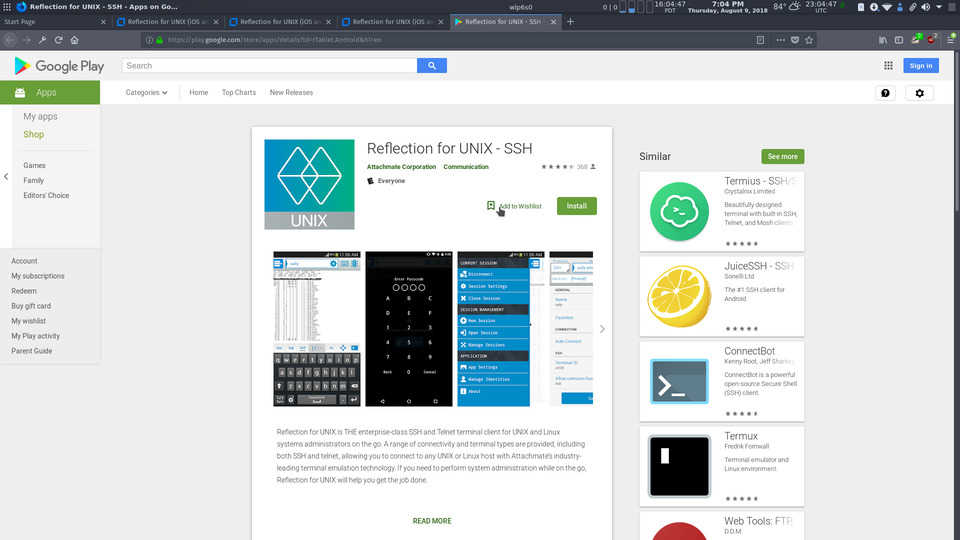Open the settings gear icon
This screenshot has height=540, width=960.
(x=920, y=93)
